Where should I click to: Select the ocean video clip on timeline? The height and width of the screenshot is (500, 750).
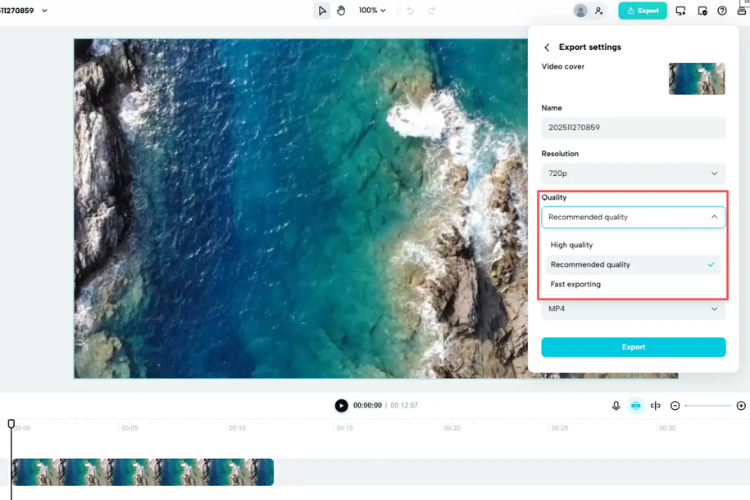(143, 472)
